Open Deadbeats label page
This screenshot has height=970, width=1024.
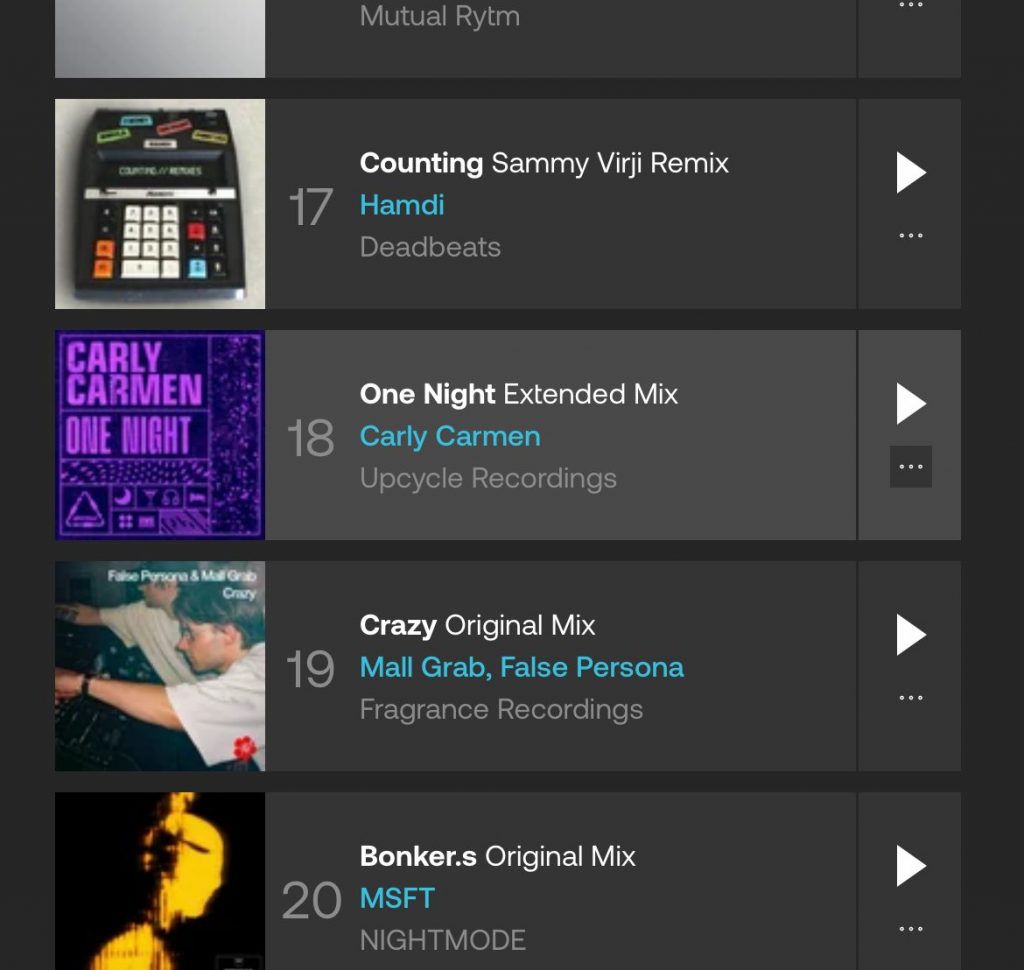point(430,248)
